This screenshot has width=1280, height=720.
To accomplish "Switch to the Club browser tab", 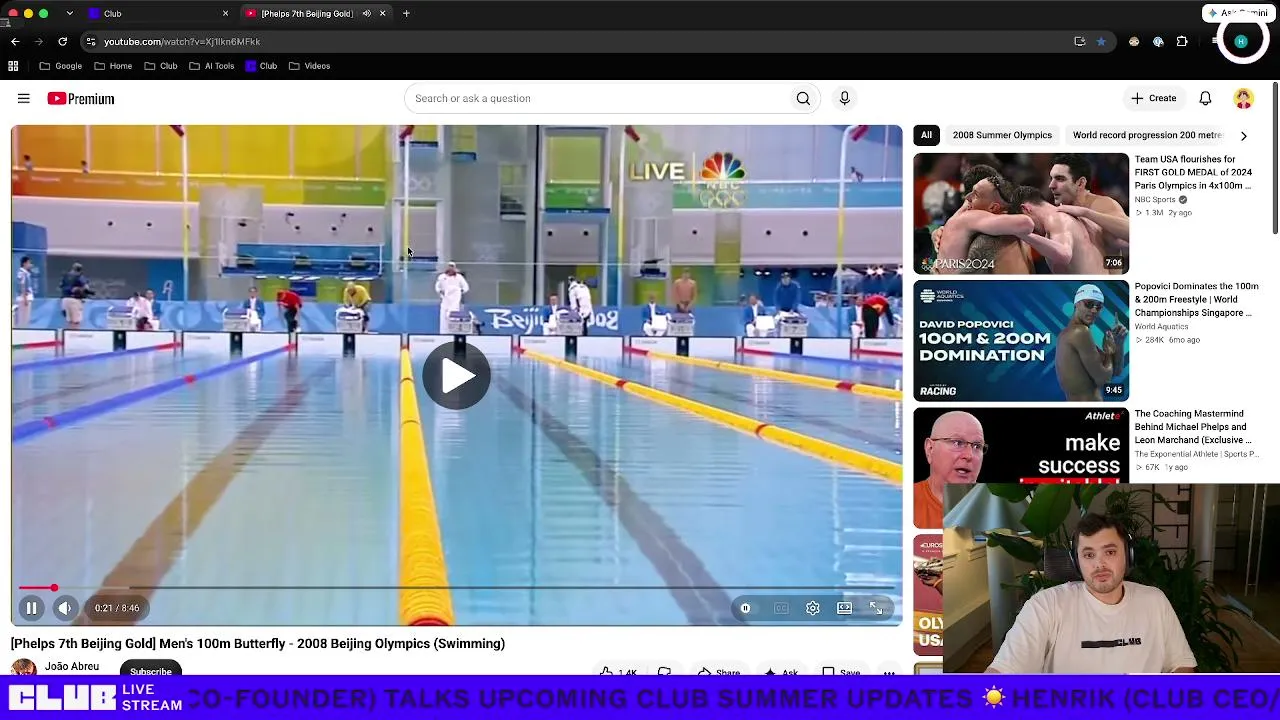I will (157, 13).
